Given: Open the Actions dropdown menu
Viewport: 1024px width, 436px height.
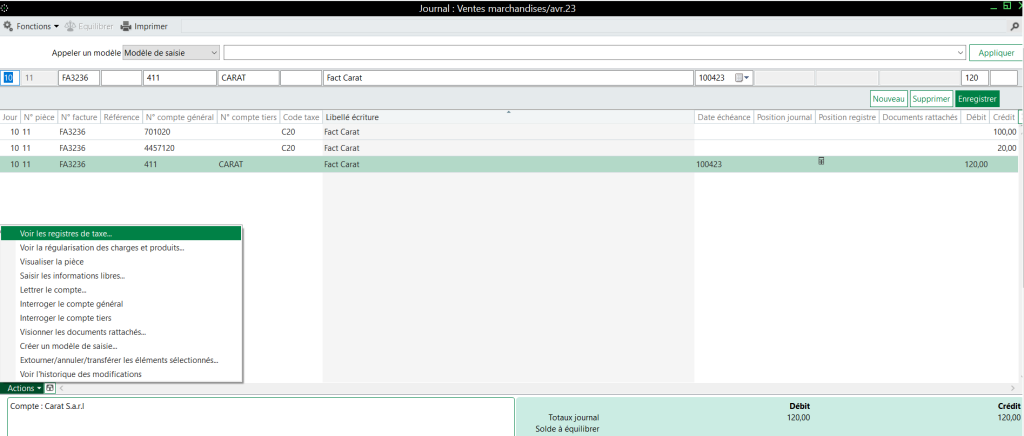Looking at the screenshot, I should 23,388.
